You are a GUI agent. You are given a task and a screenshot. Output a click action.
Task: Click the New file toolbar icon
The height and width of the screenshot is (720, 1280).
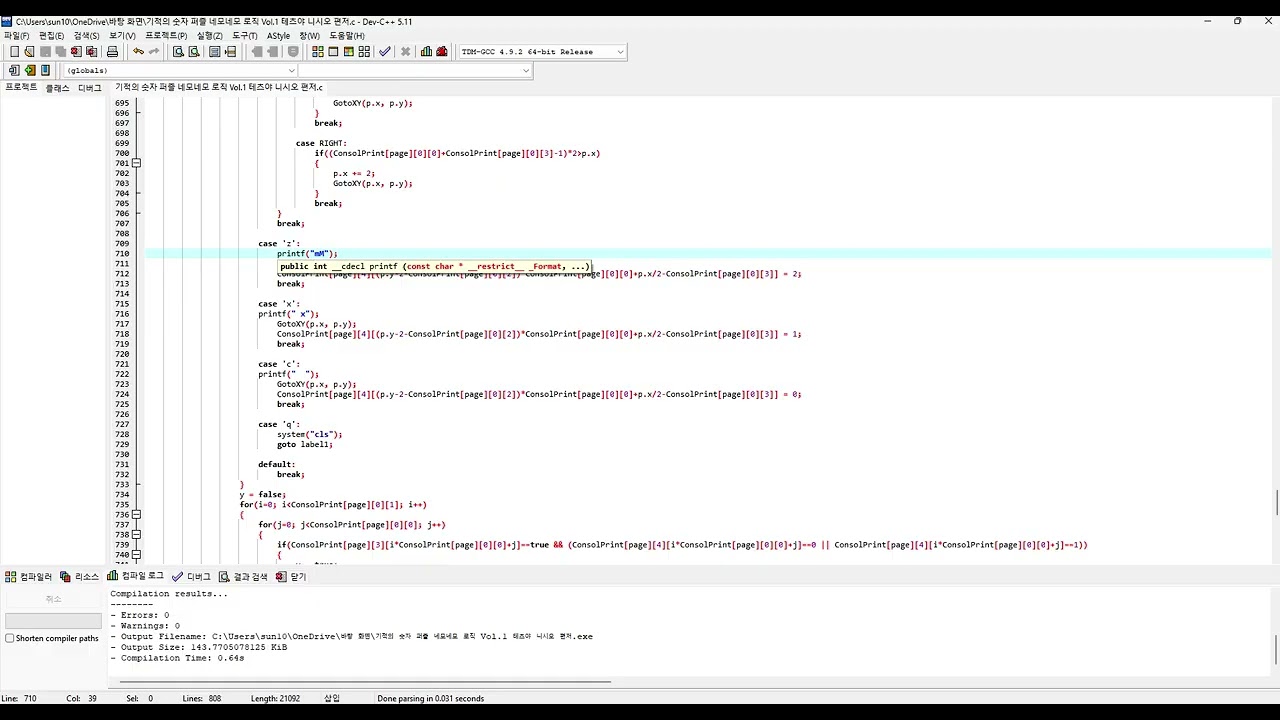pyautogui.click(x=14, y=52)
